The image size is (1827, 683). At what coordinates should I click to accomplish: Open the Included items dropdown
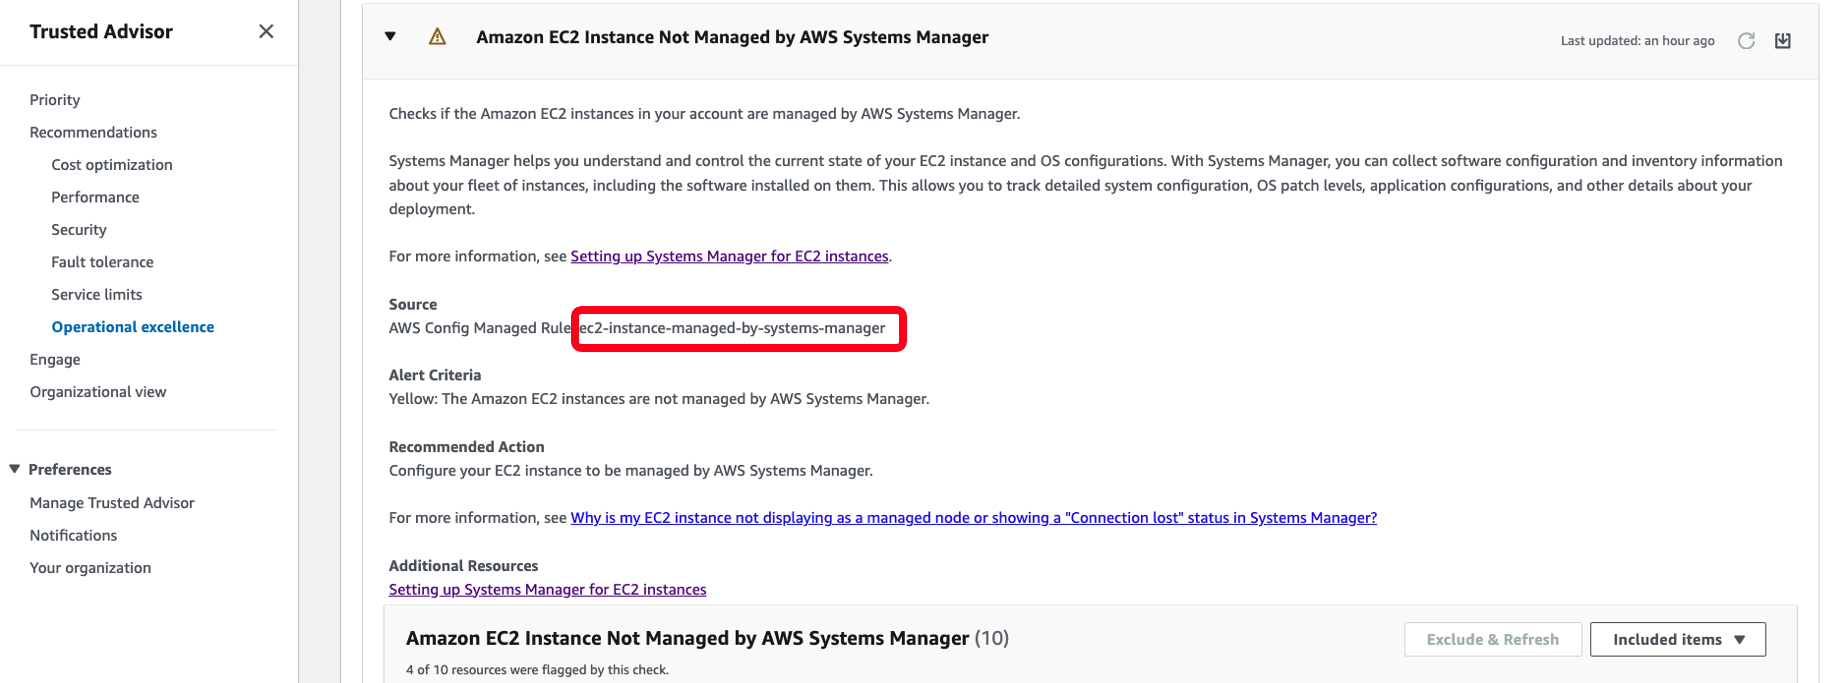coord(1678,639)
